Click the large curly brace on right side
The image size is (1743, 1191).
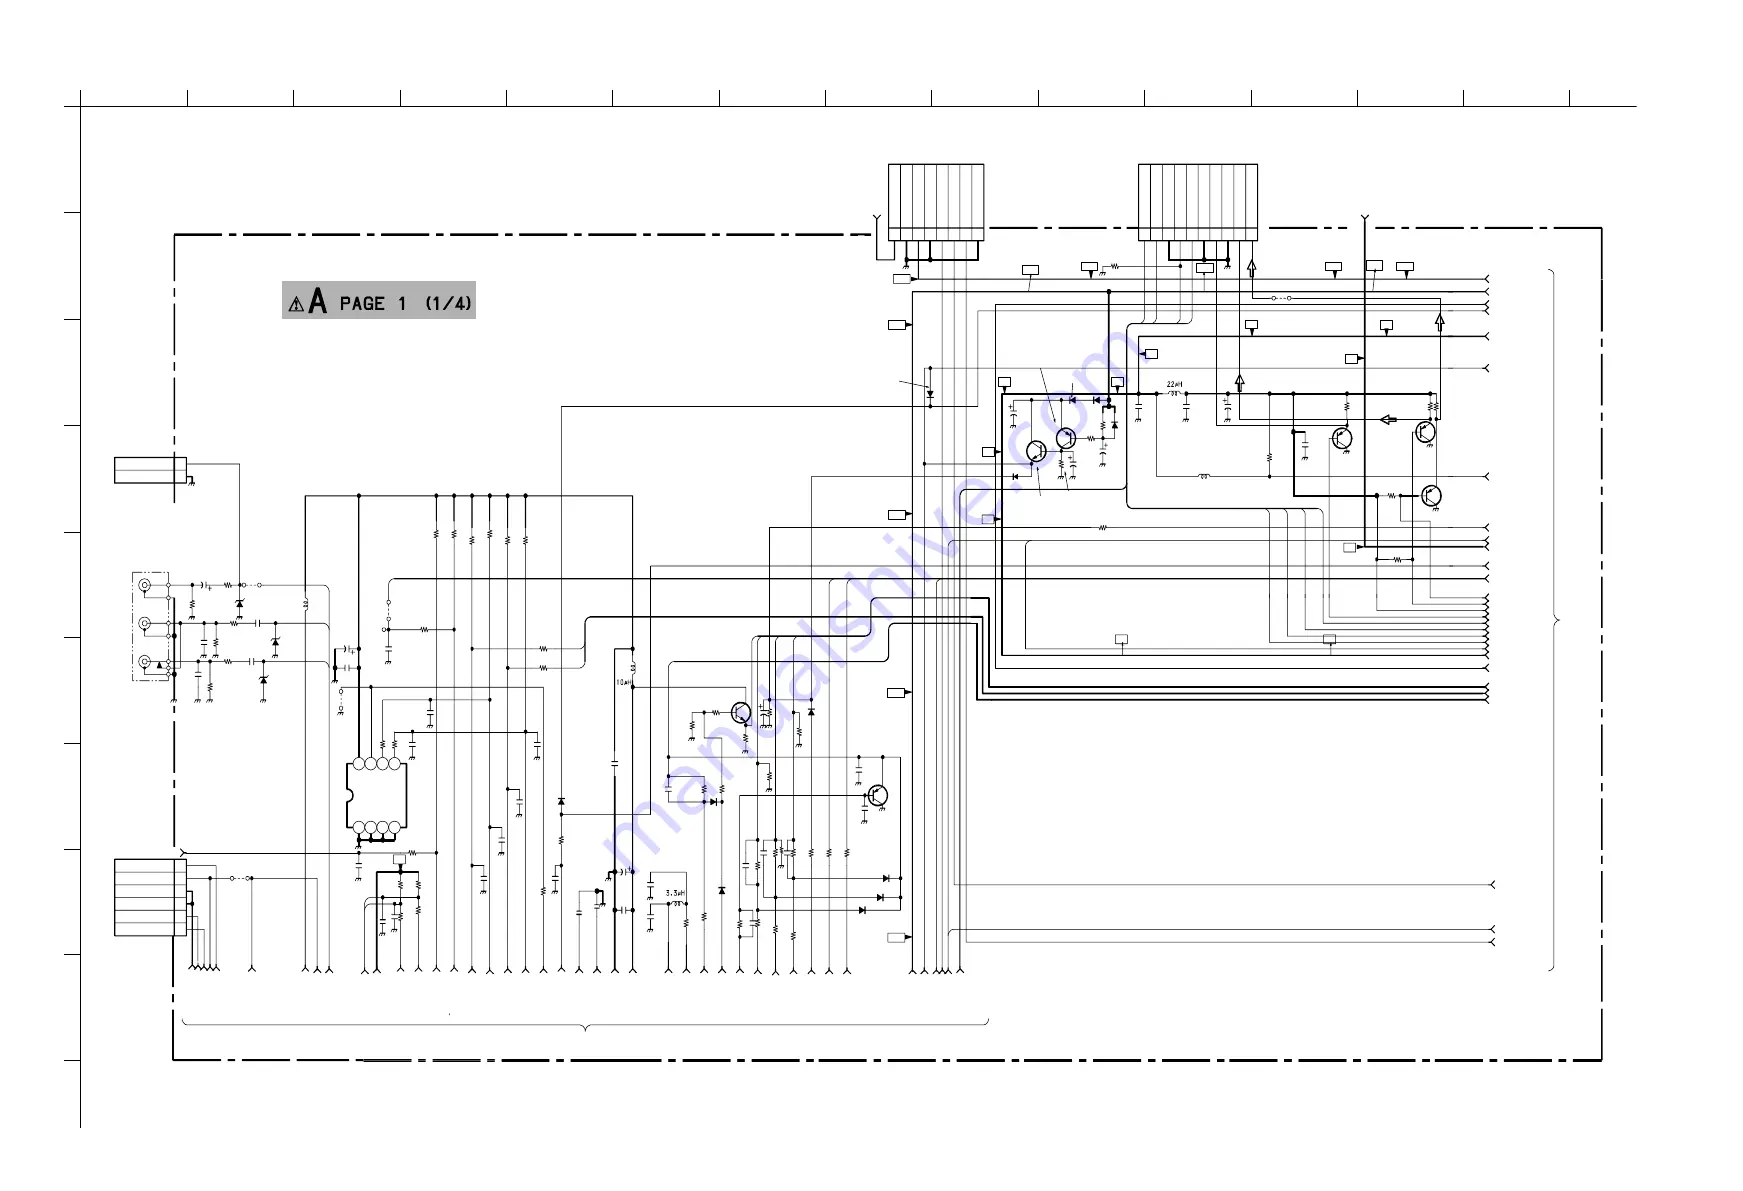pos(1553,620)
